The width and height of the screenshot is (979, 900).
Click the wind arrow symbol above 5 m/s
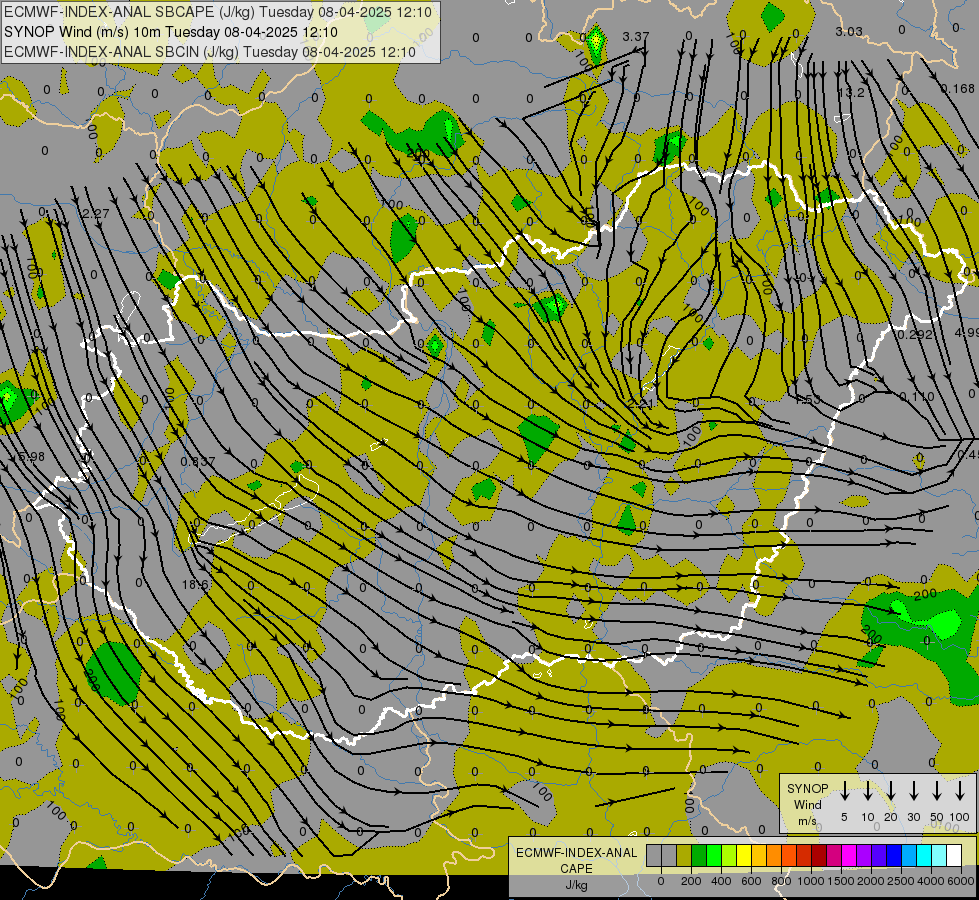point(844,791)
